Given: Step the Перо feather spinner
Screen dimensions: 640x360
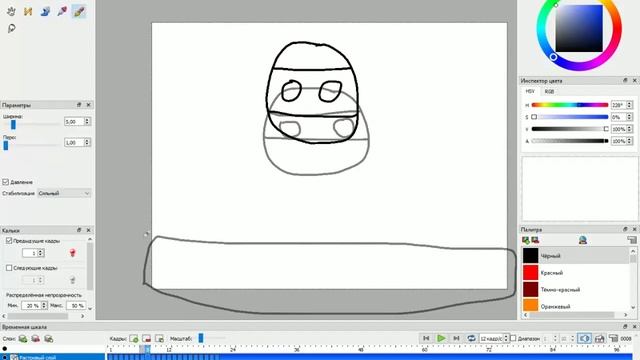Looking at the screenshot, I should coord(87,142).
